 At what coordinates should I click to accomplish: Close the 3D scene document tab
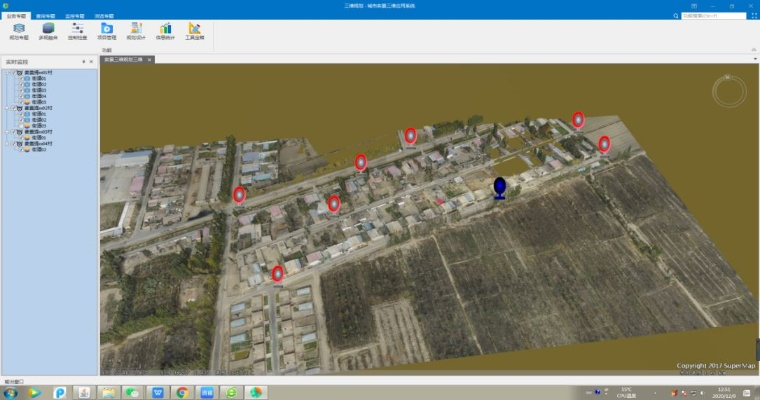point(150,60)
